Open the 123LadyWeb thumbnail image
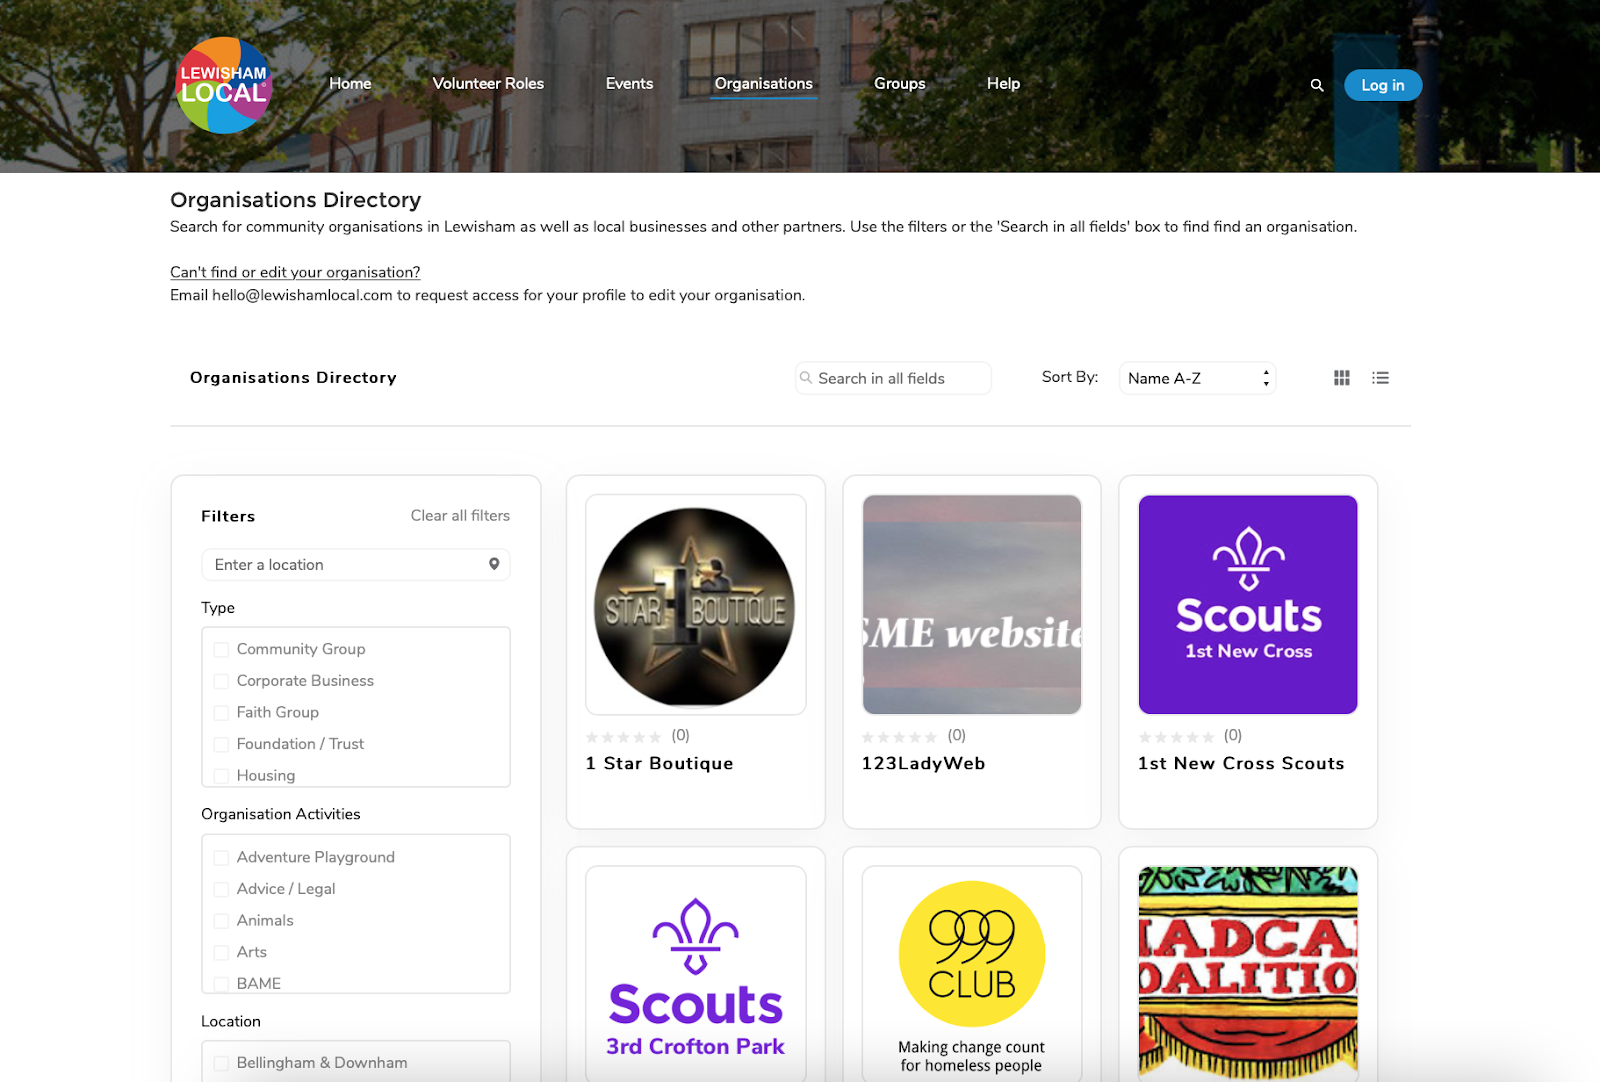This screenshot has height=1082, width=1600. (972, 605)
